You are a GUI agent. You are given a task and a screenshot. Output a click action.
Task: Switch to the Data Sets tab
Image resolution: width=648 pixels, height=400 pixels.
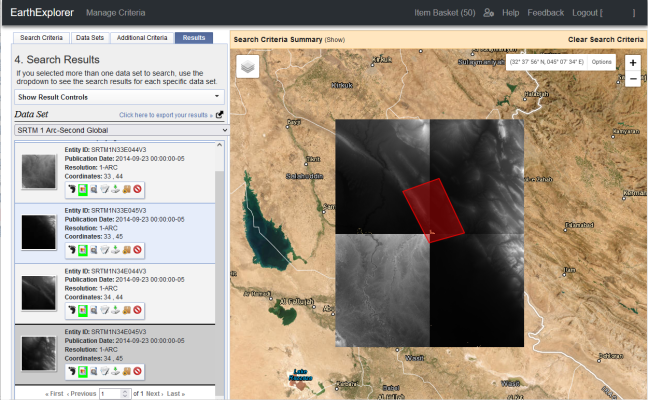[x=94, y=38]
